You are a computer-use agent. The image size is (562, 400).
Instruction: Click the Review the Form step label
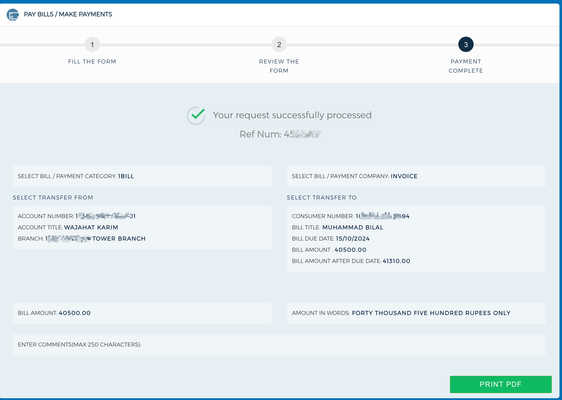(279, 66)
